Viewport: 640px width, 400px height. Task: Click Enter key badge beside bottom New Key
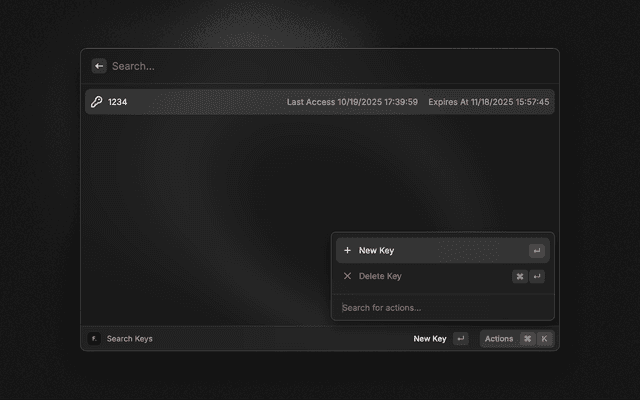click(x=460, y=339)
